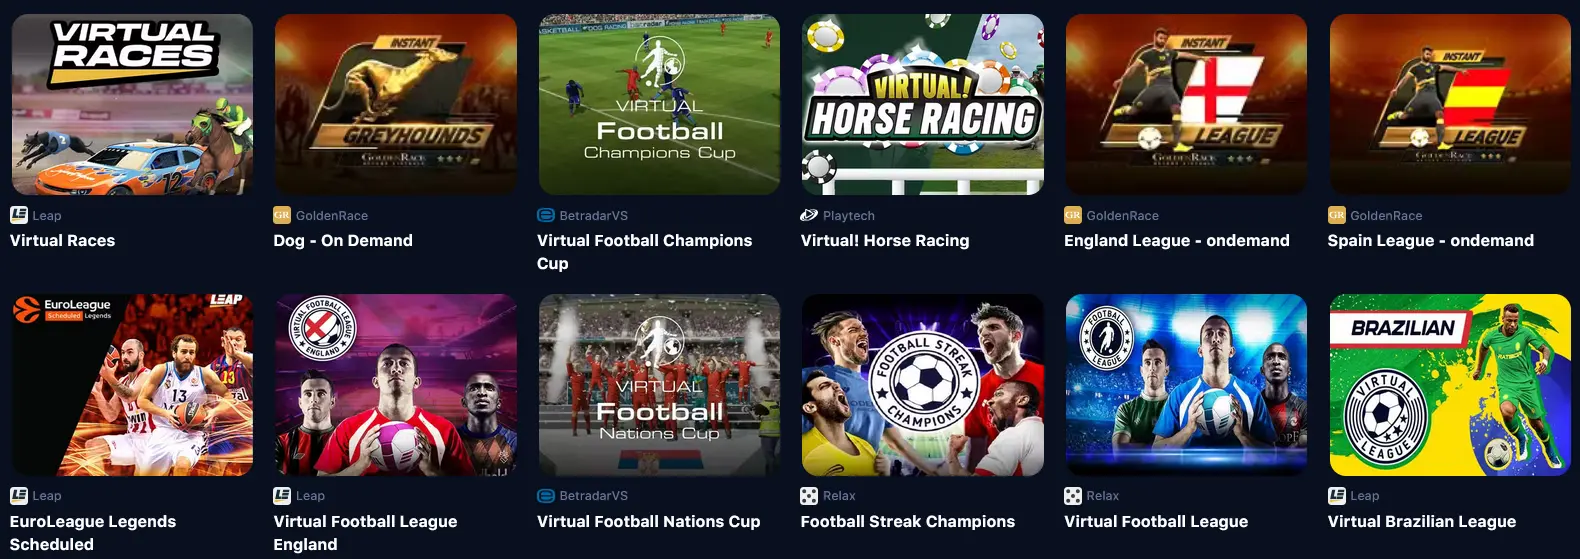The width and height of the screenshot is (1580, 559).
Task: Open the Virtual Football Champions Cup title
Action: tap(644, 252)
